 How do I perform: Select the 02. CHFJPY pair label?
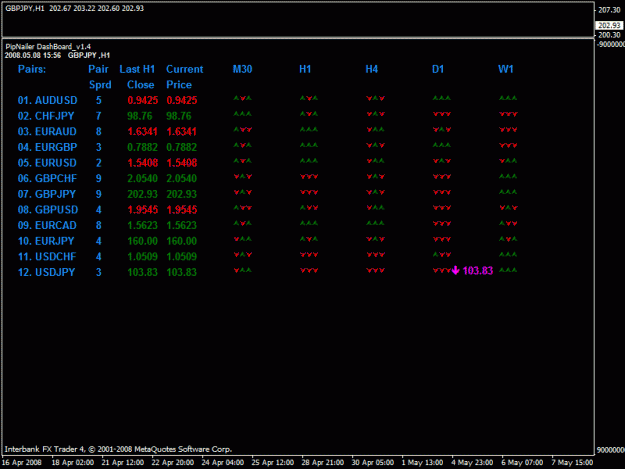tap(46, 116)
